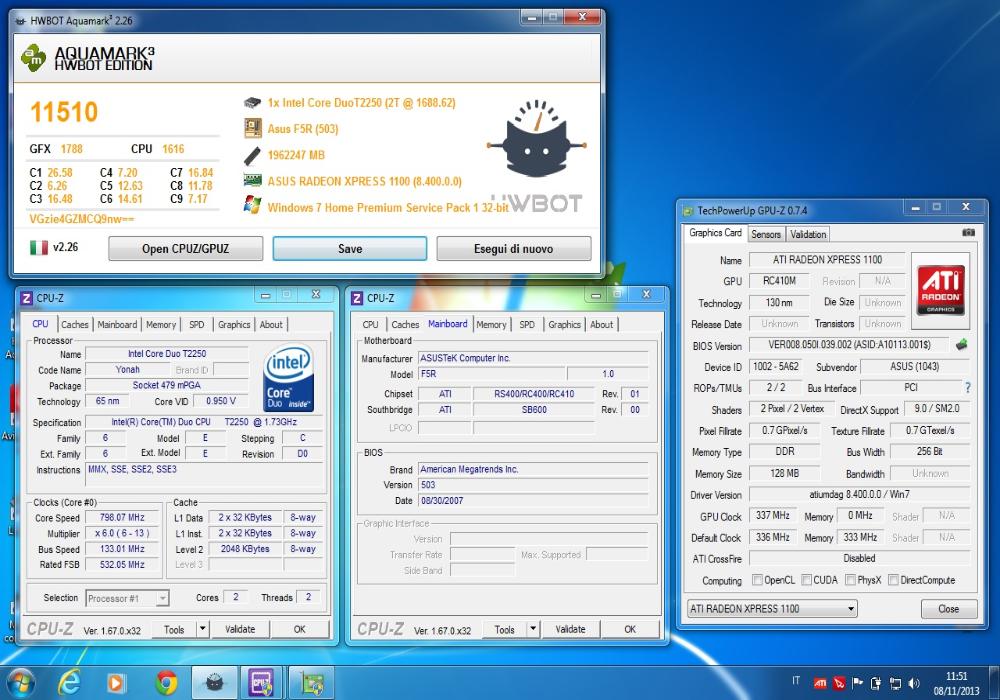
Task: Open About tab in left CPU-Z window
Action: tap(271, 324)
